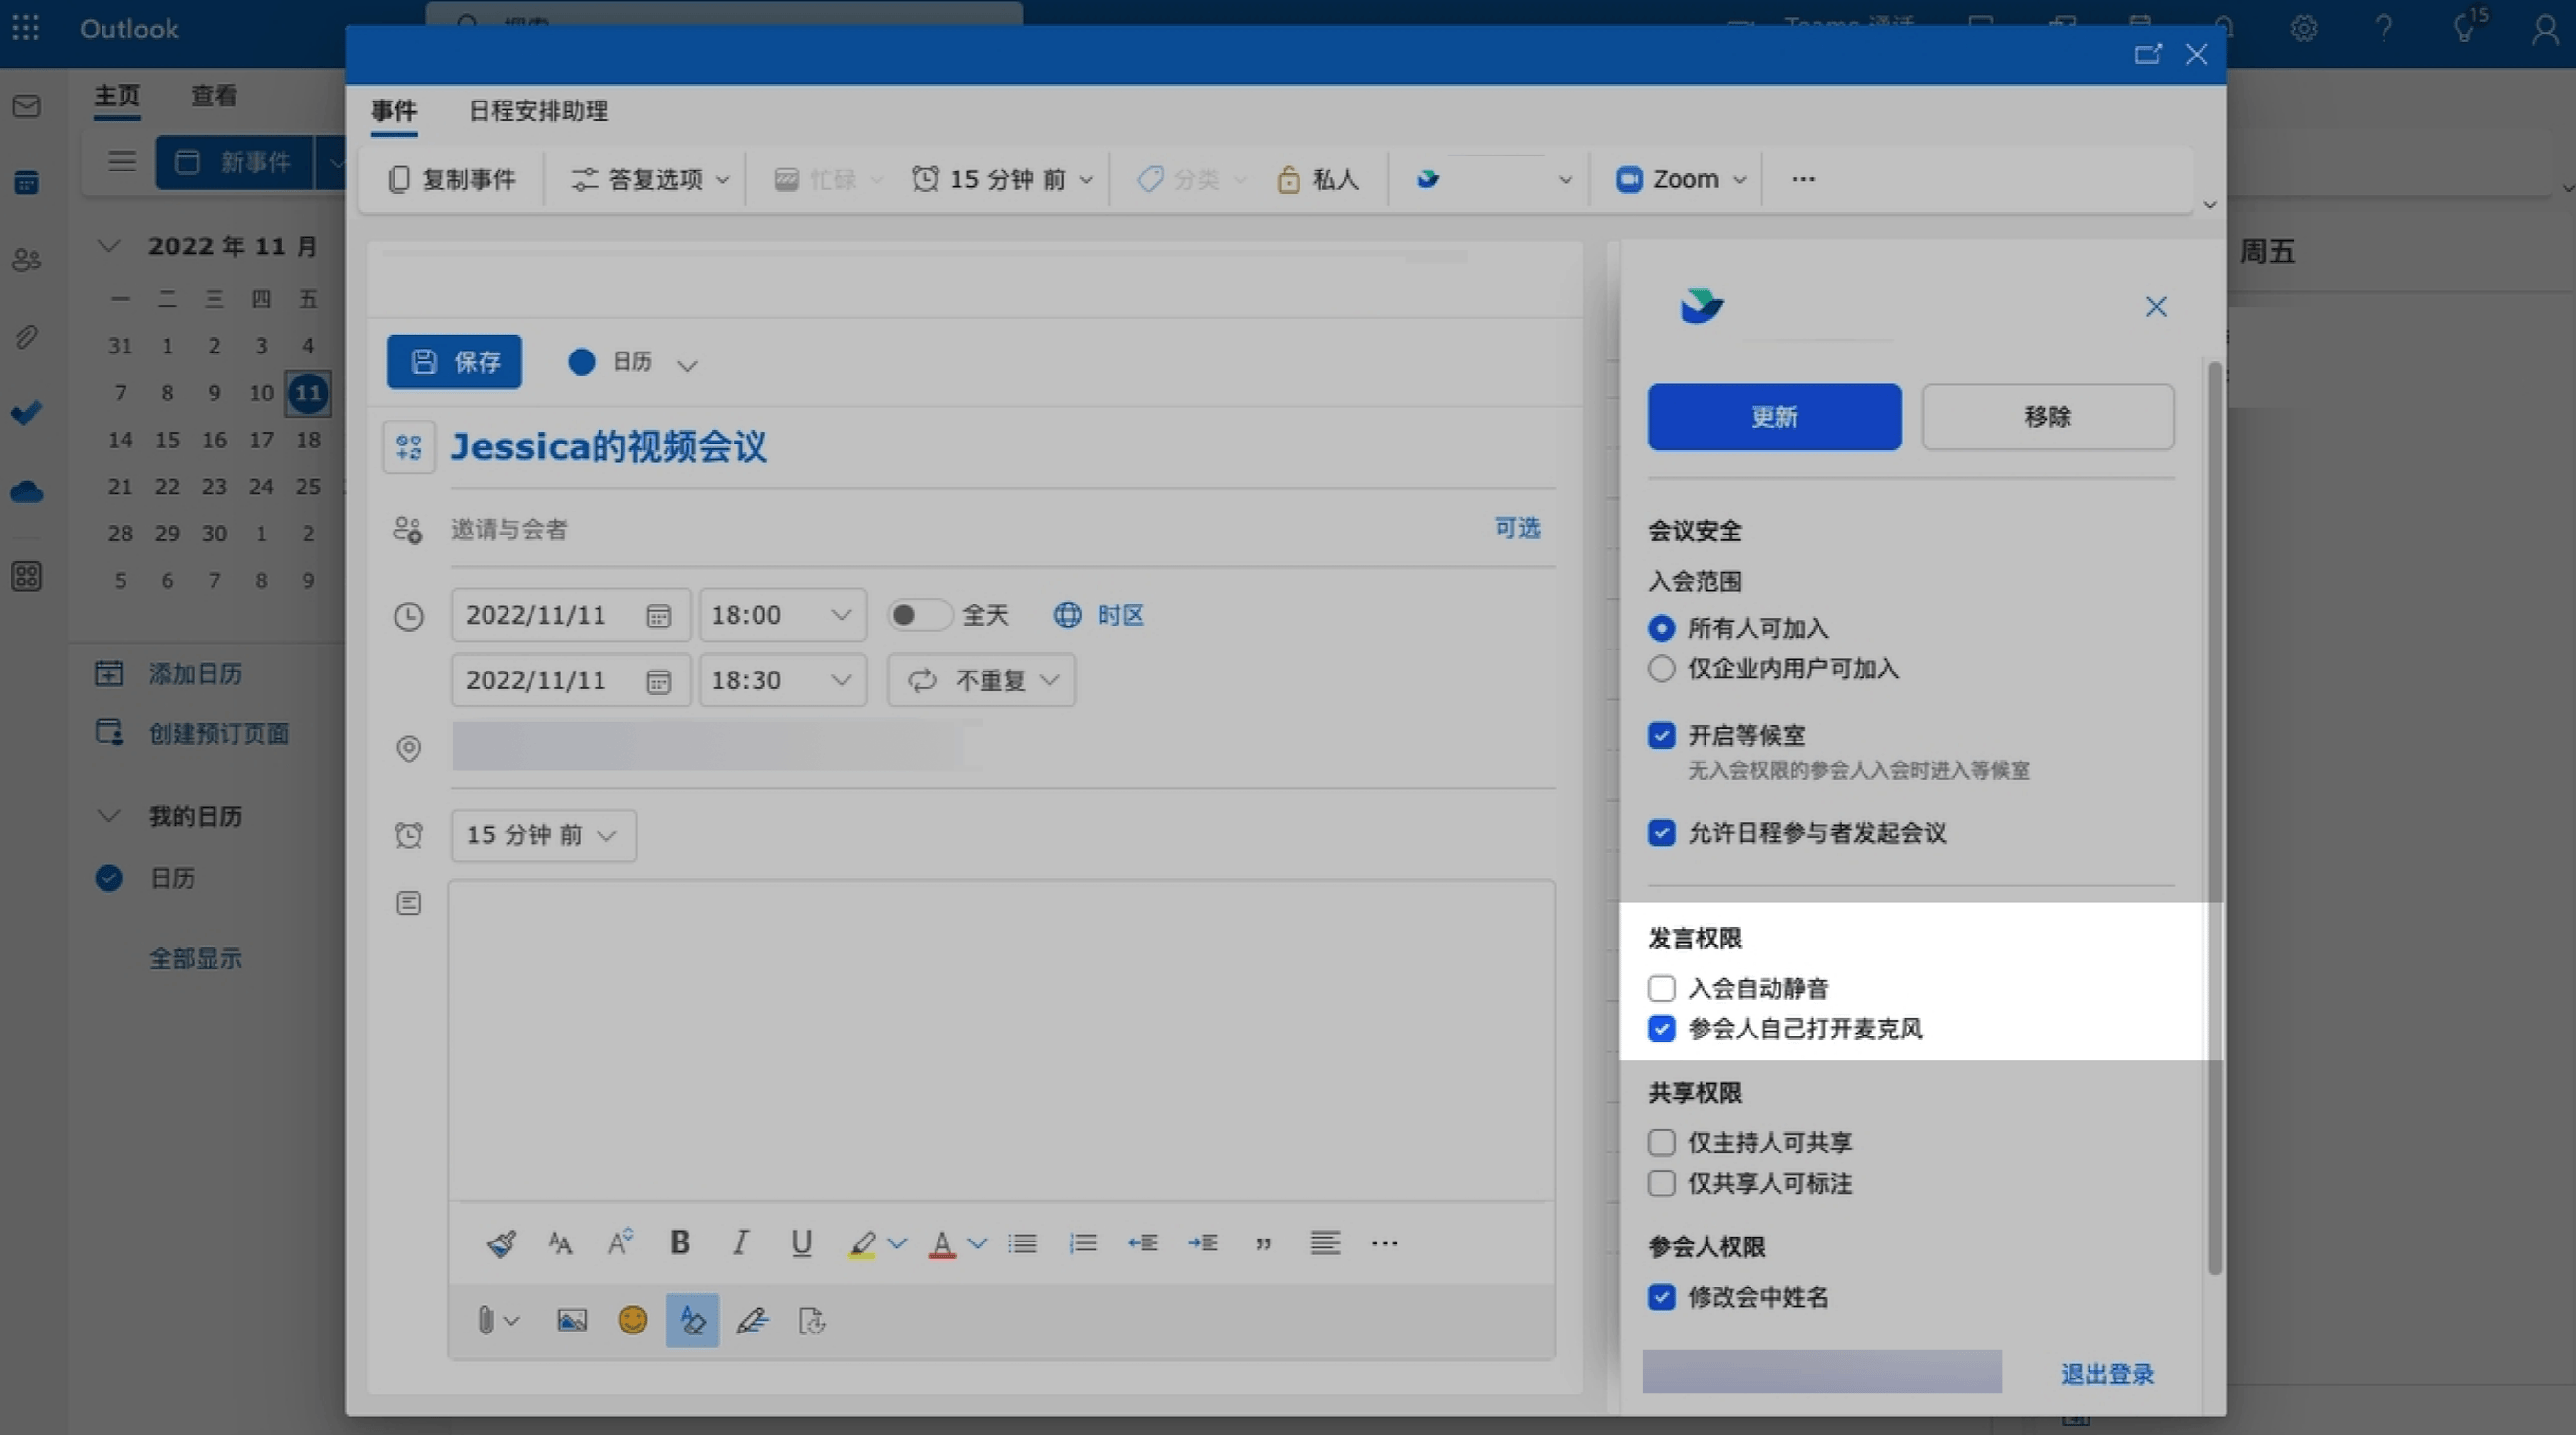
Task: Open the meeting add-in icon in toolbar
Action: 1428,179
